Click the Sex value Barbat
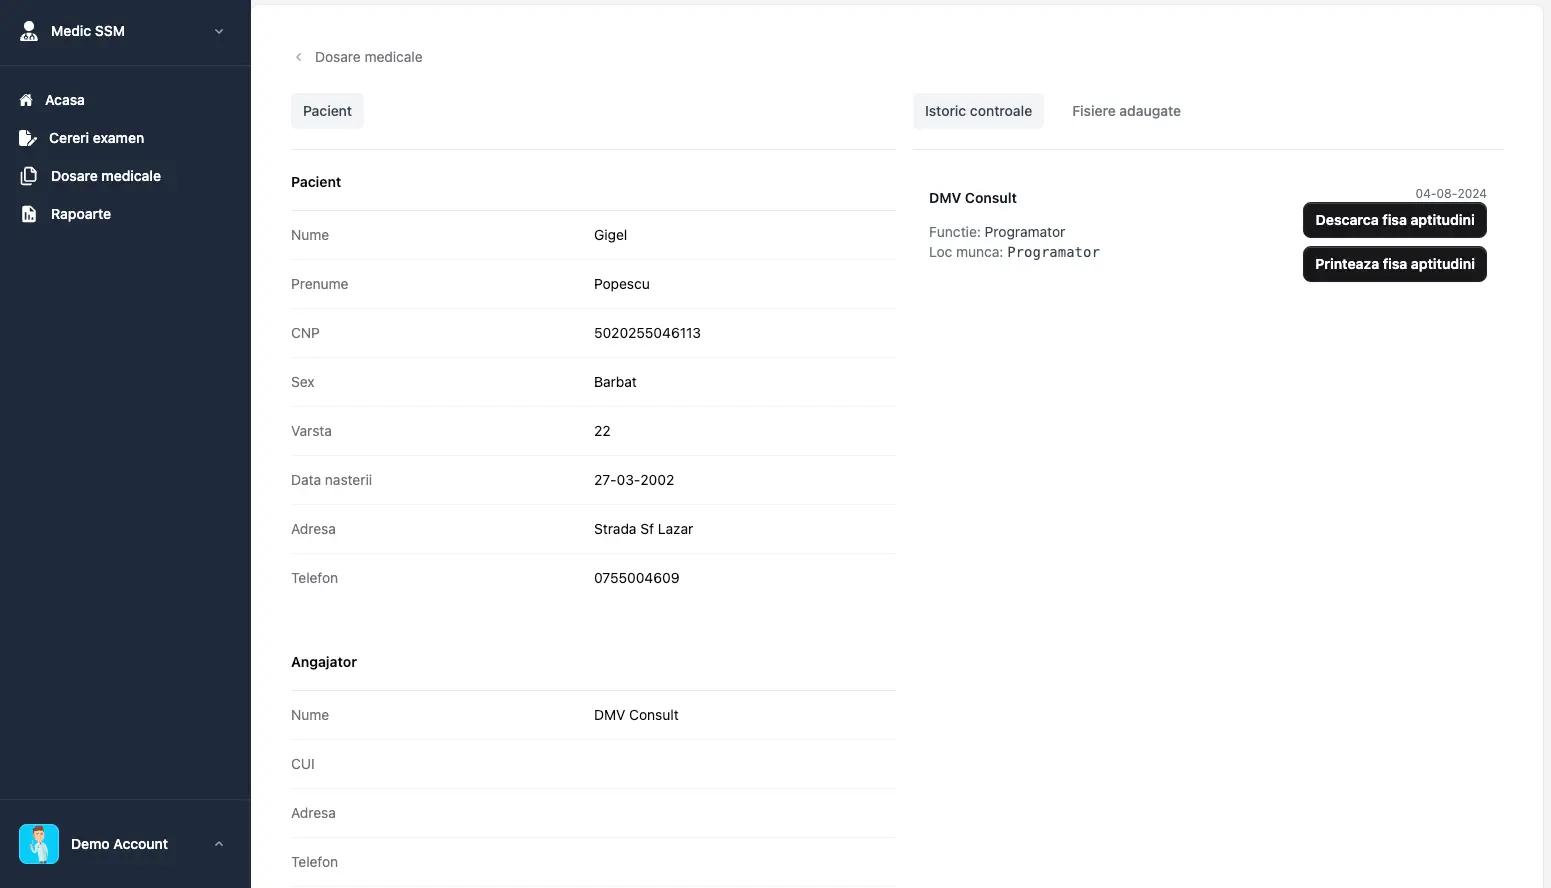This screenshot has width=1551, height=888. [615, 382]
